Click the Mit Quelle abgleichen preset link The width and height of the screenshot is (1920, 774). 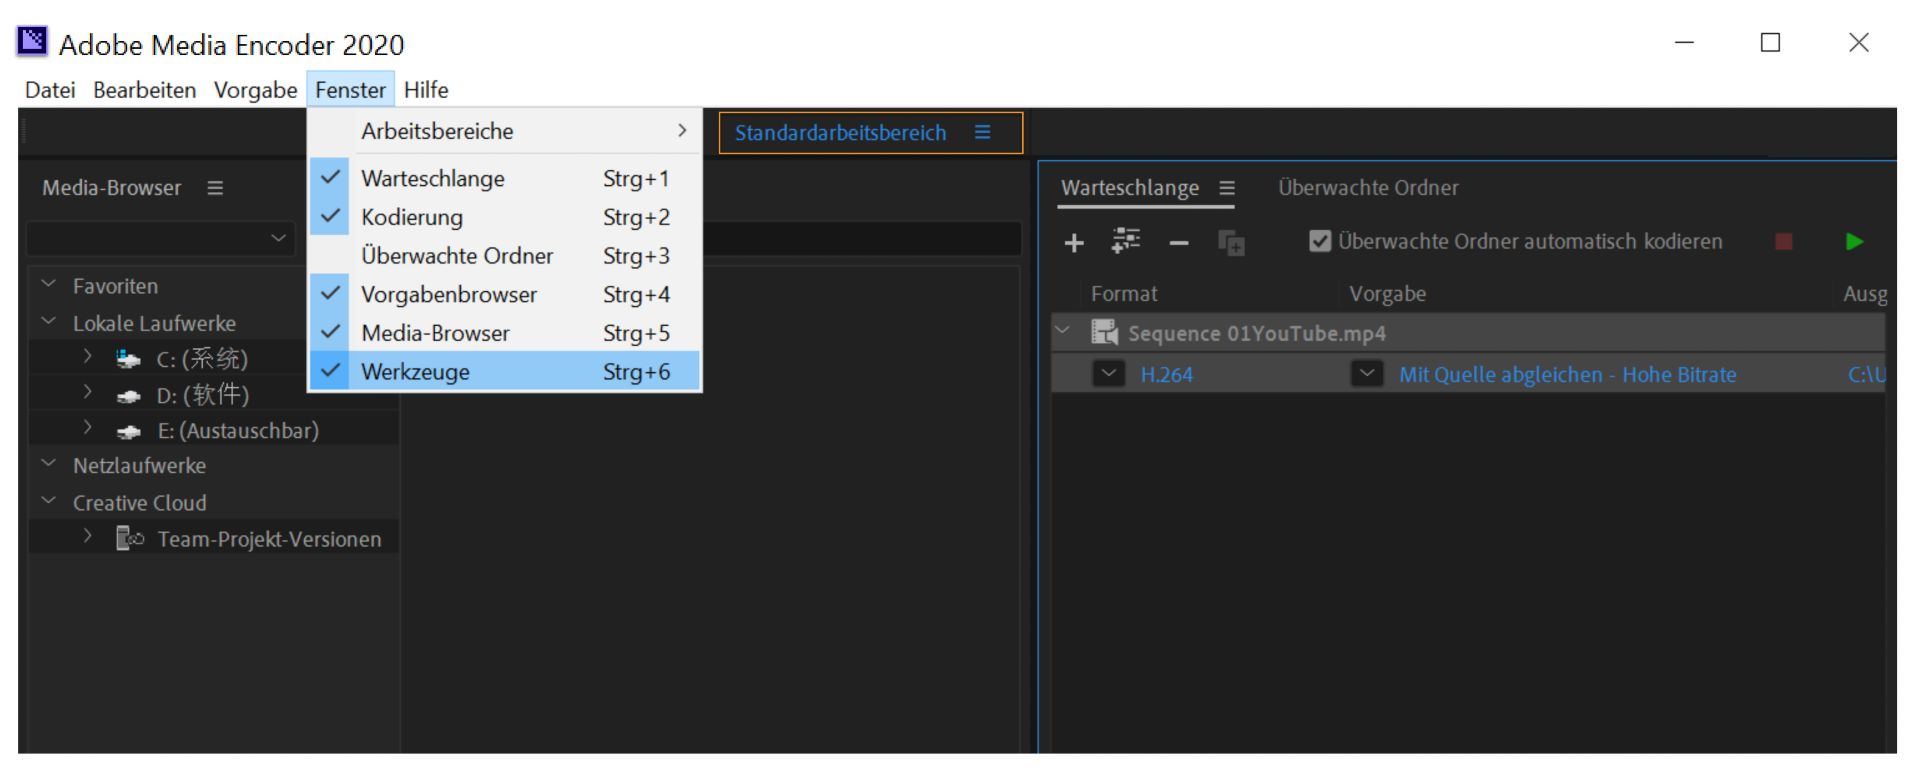(1566, 375)
